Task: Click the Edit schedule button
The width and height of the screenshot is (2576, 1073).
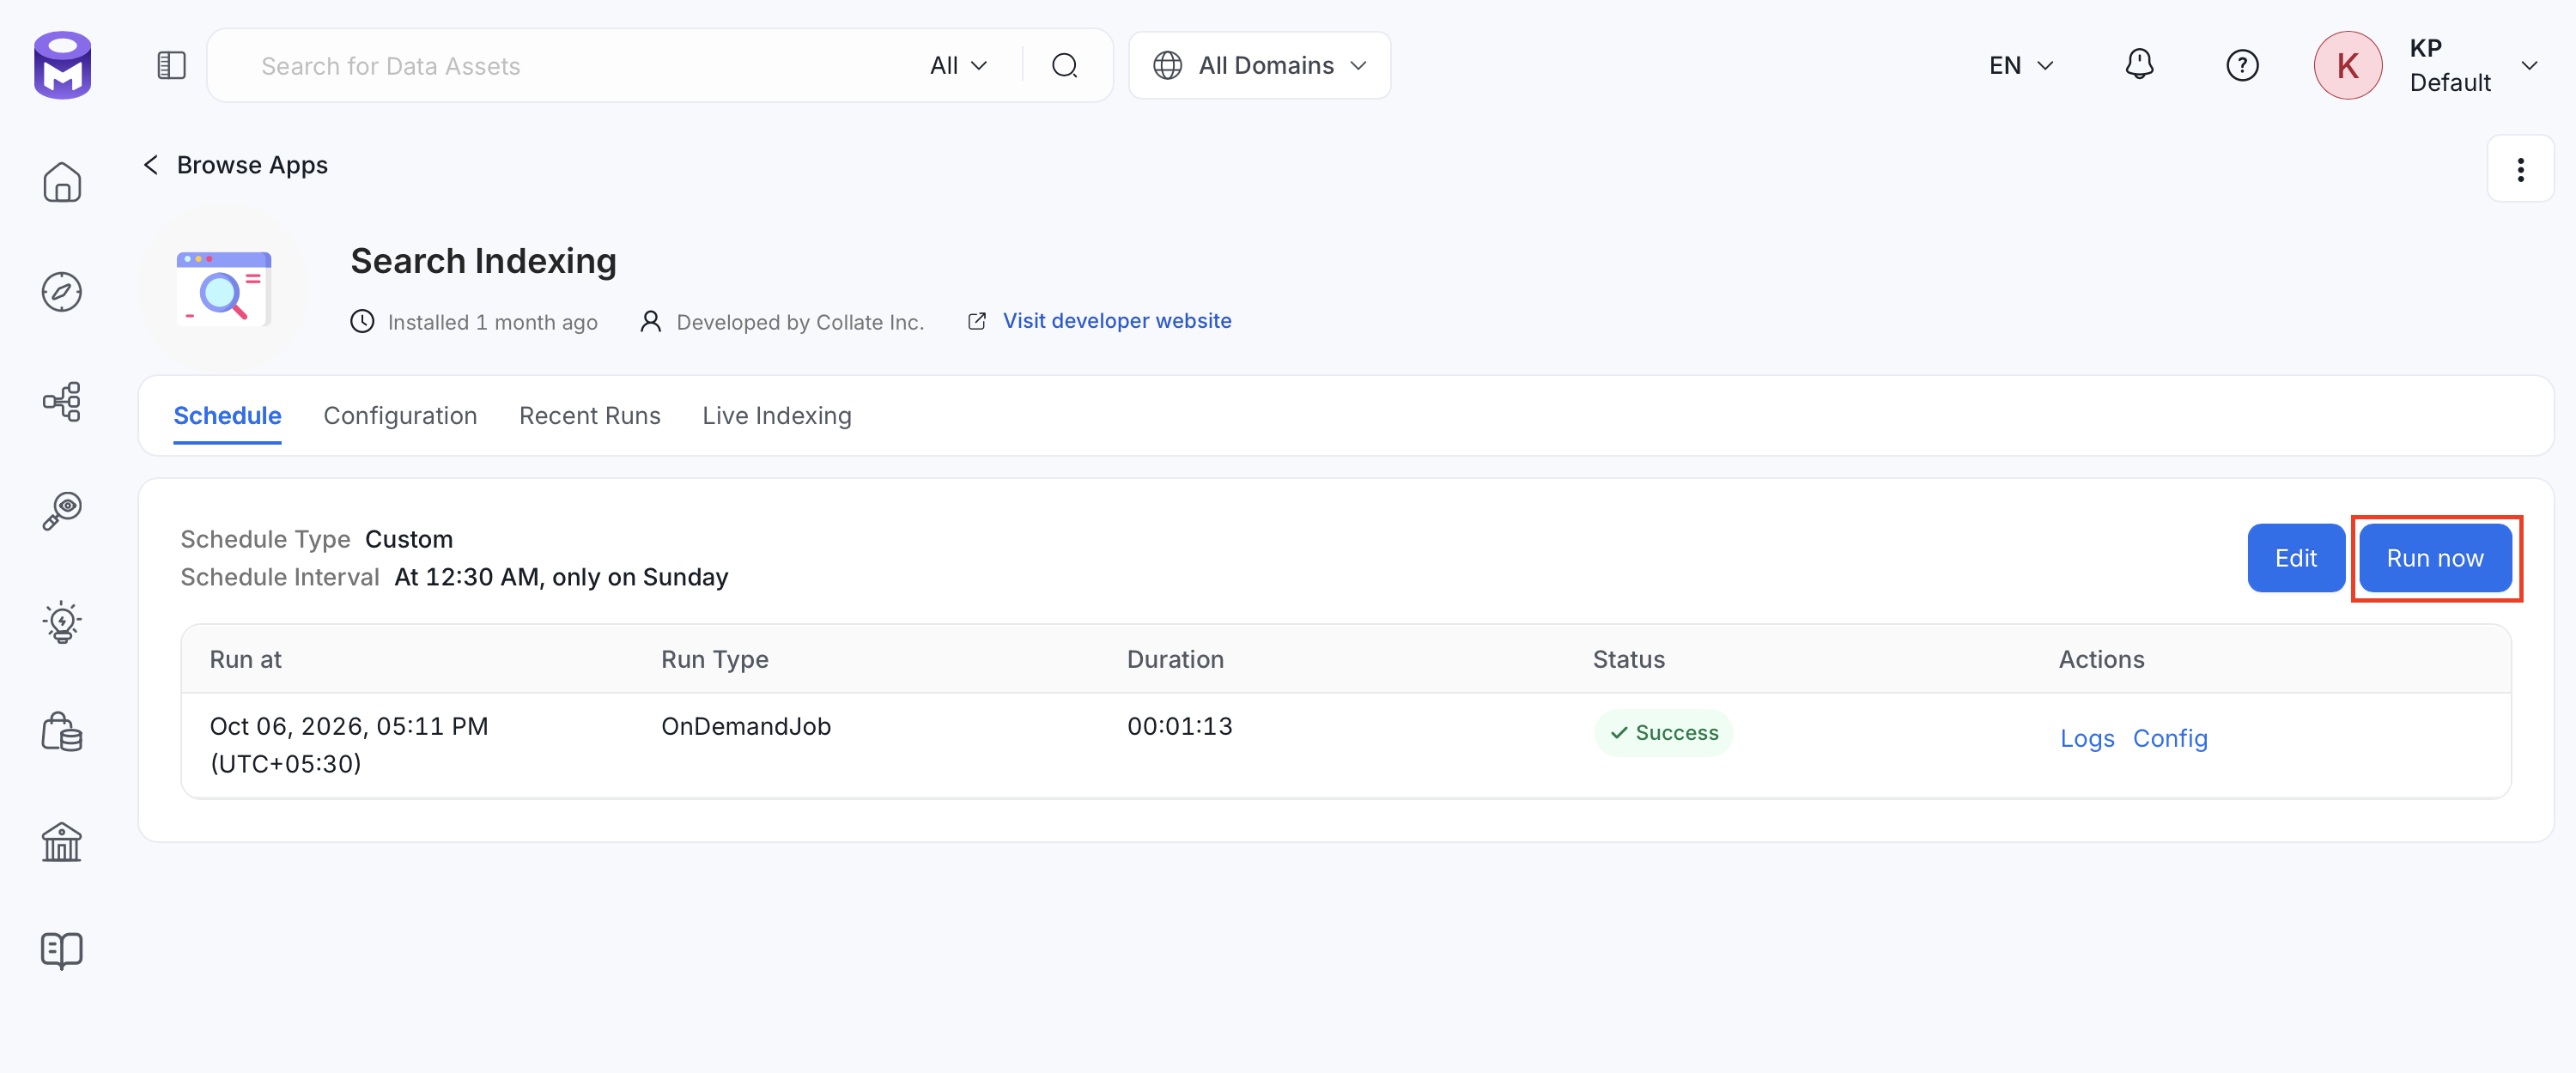Action: coord(2295,558)
